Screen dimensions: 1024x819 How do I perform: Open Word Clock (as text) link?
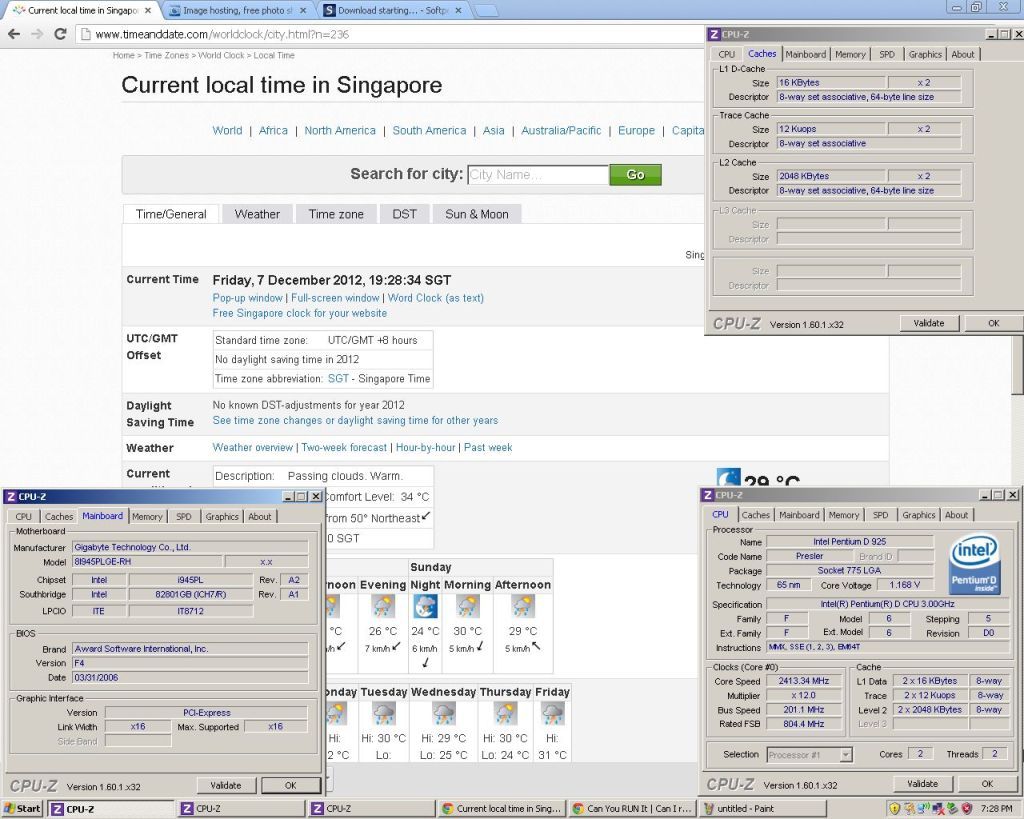coord(436,298)
